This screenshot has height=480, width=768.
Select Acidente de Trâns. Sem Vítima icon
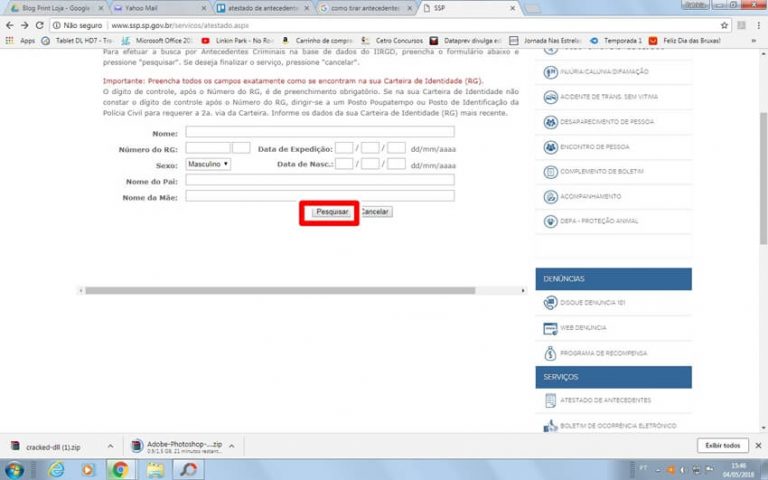(550, 97)
